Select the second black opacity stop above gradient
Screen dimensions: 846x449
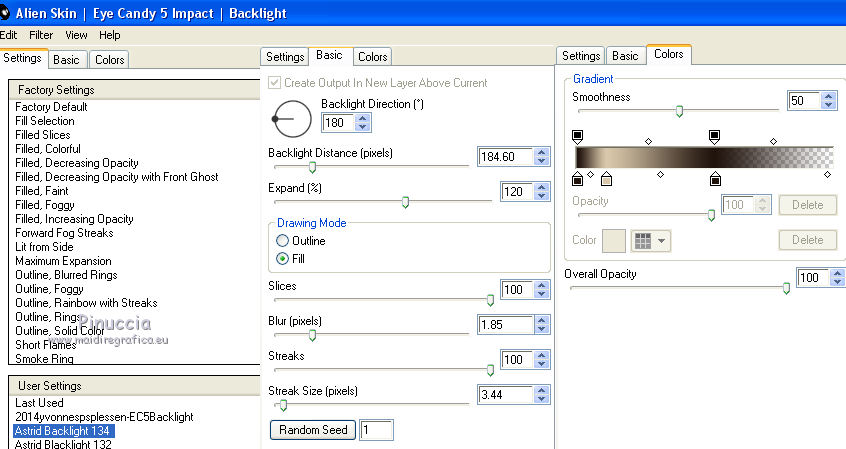(714, 137)
